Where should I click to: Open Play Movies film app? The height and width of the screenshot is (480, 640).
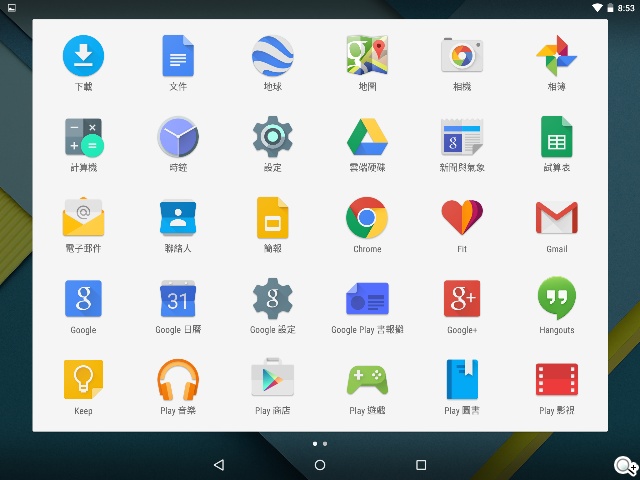click(x=557, y=379)
